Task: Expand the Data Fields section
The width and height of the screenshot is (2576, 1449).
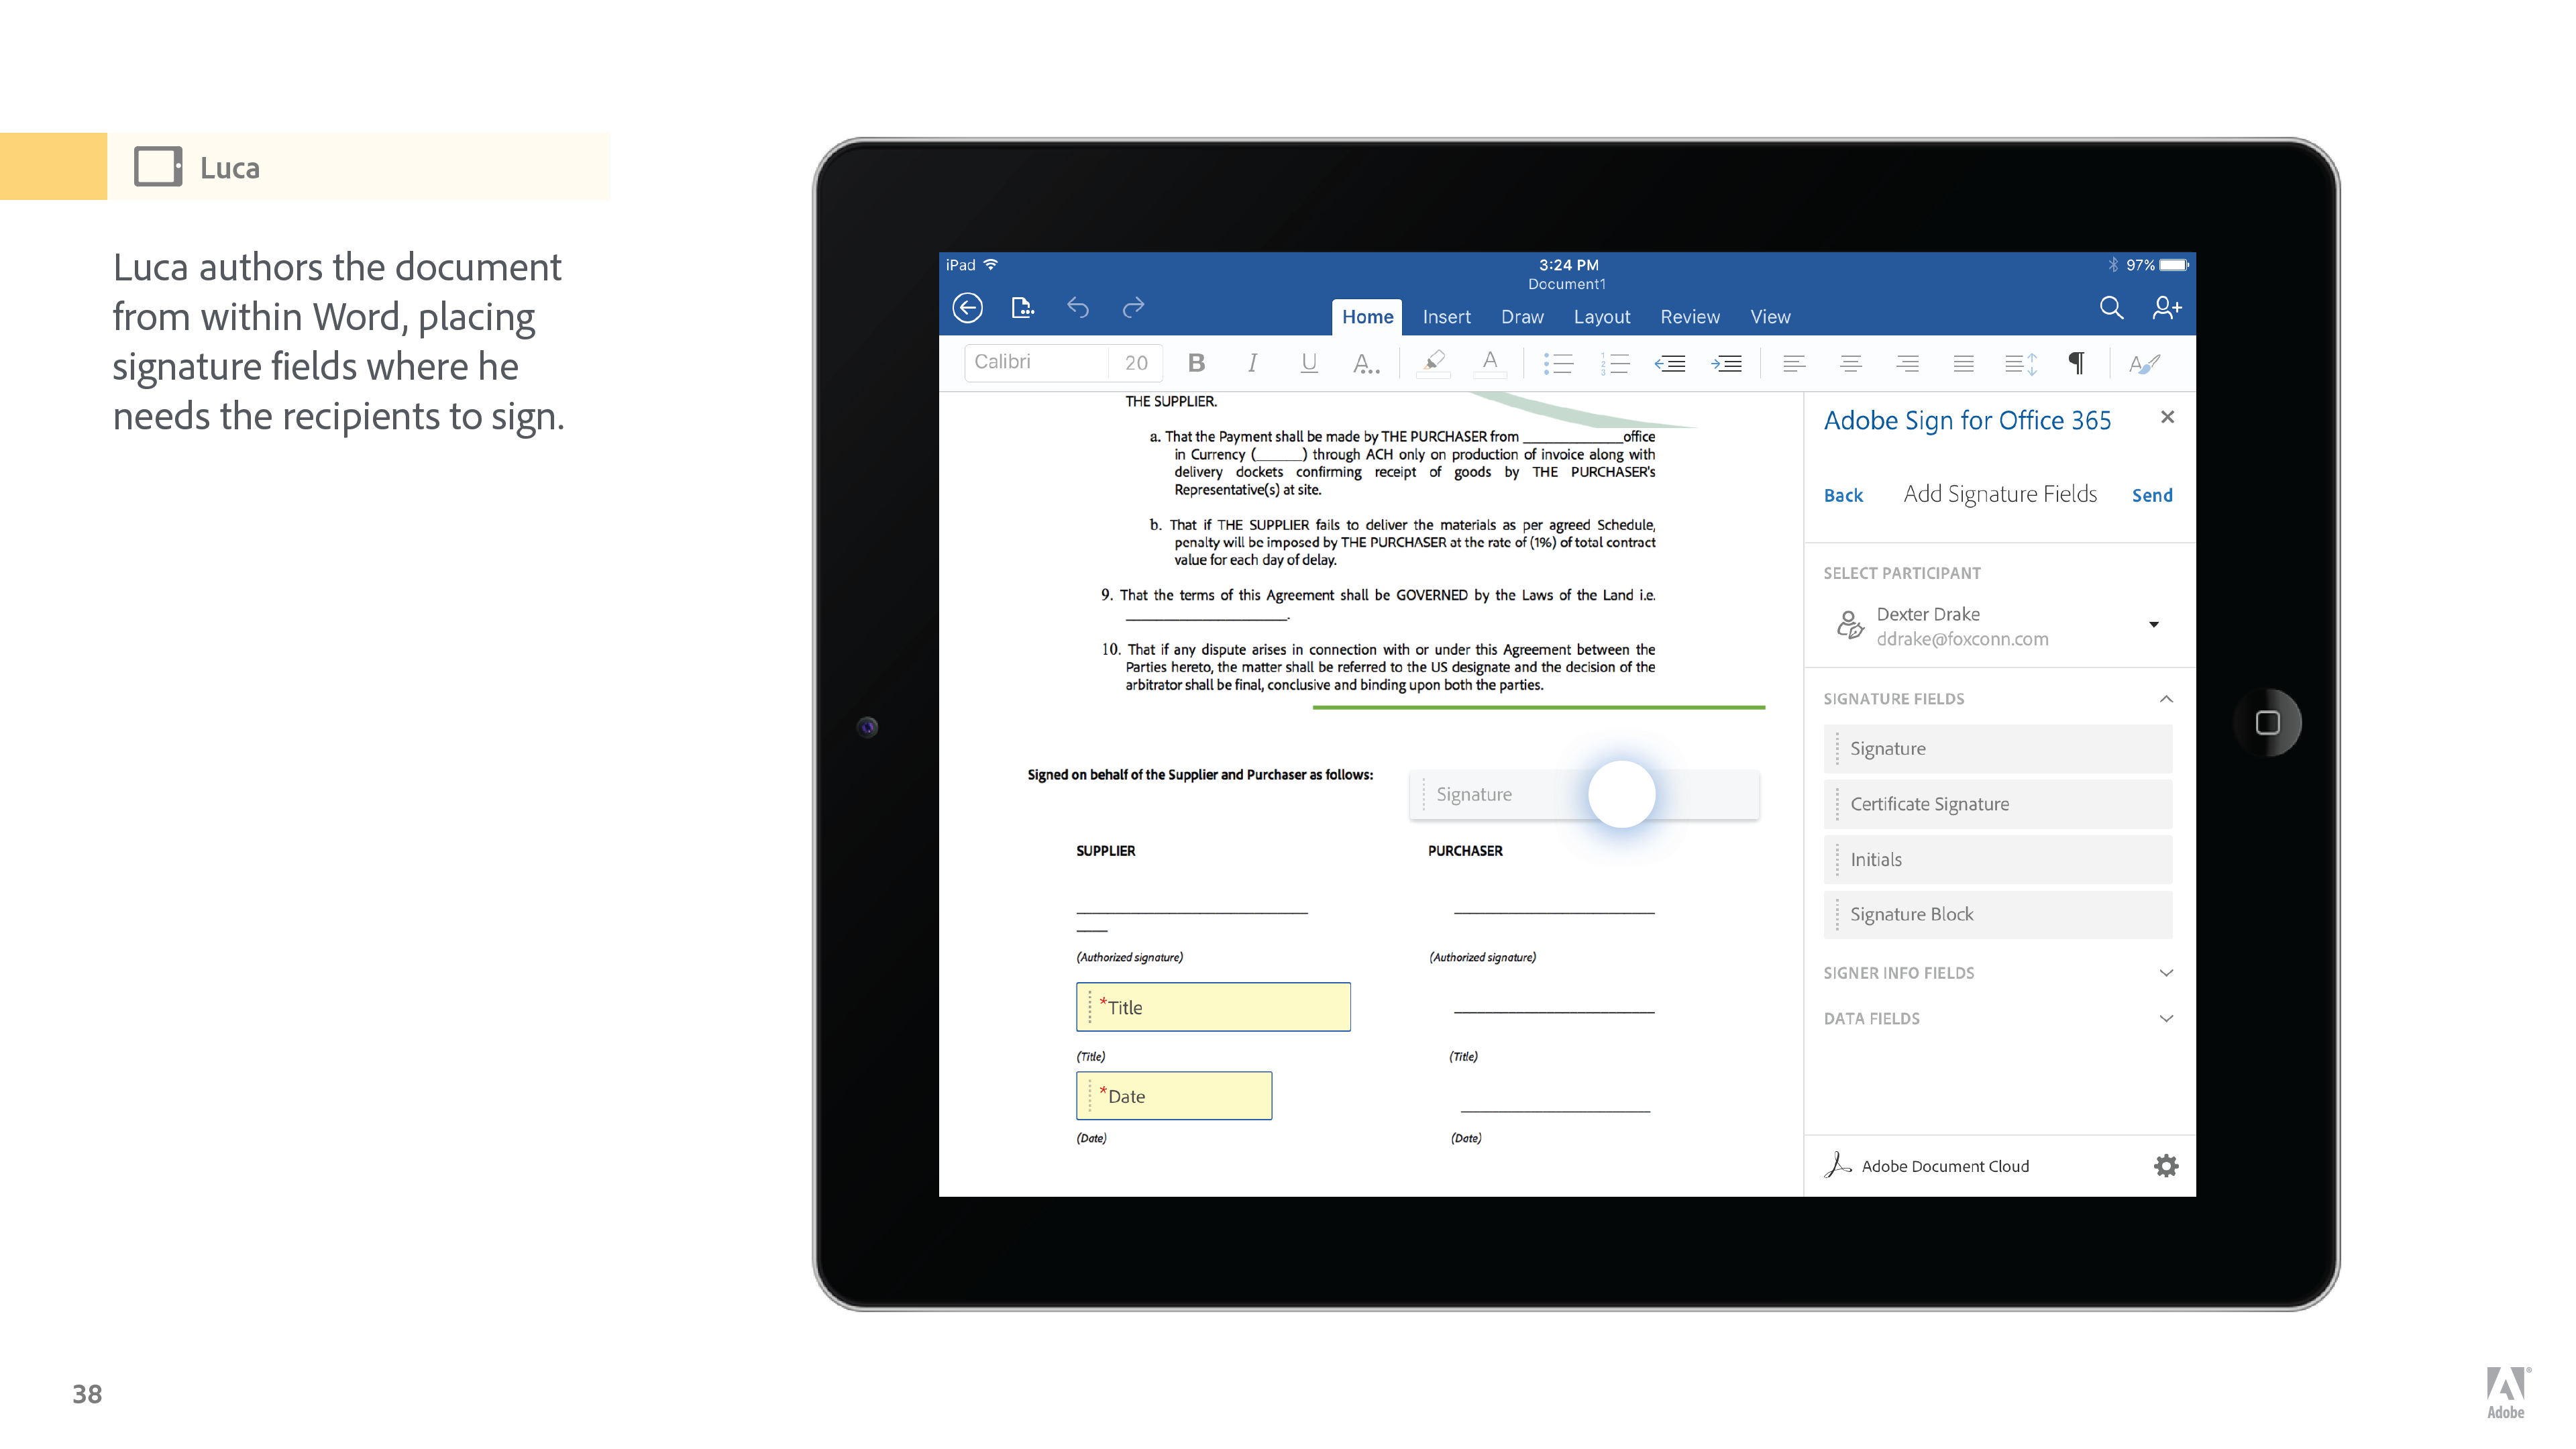Action: point(2166,1019)
